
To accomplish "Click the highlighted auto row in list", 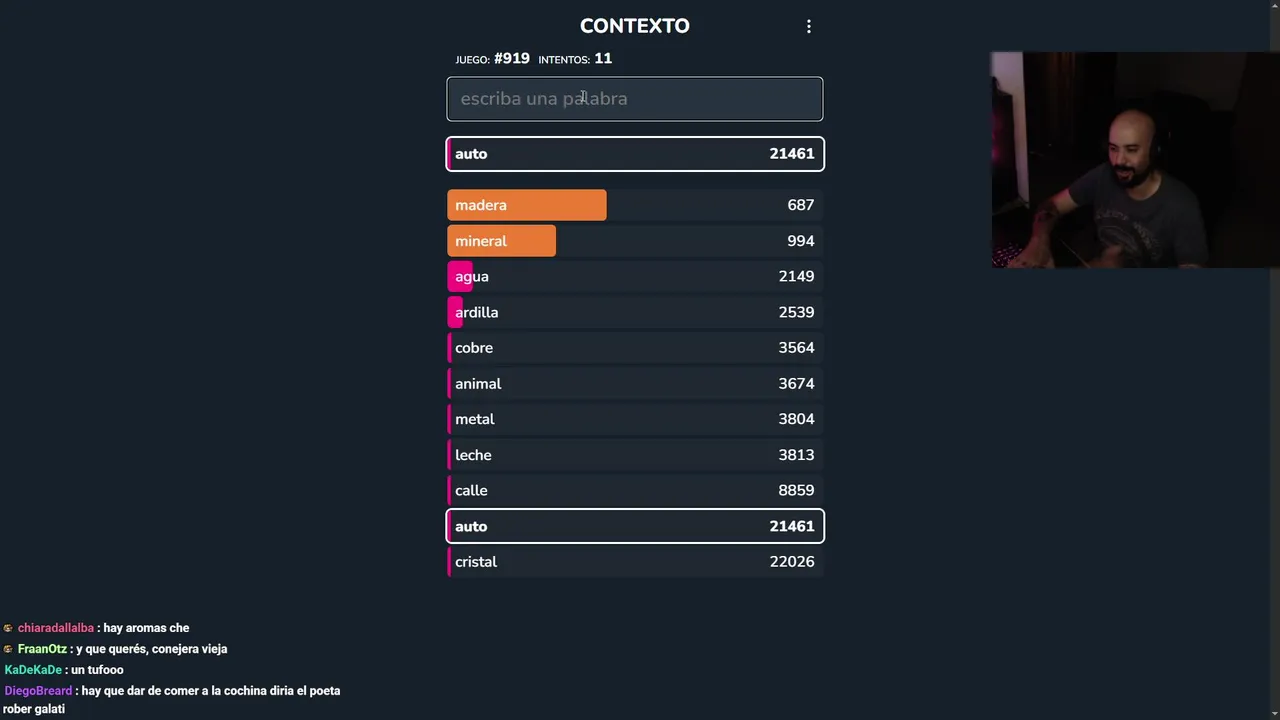I will pyautogui.click(x=634, y=526).
